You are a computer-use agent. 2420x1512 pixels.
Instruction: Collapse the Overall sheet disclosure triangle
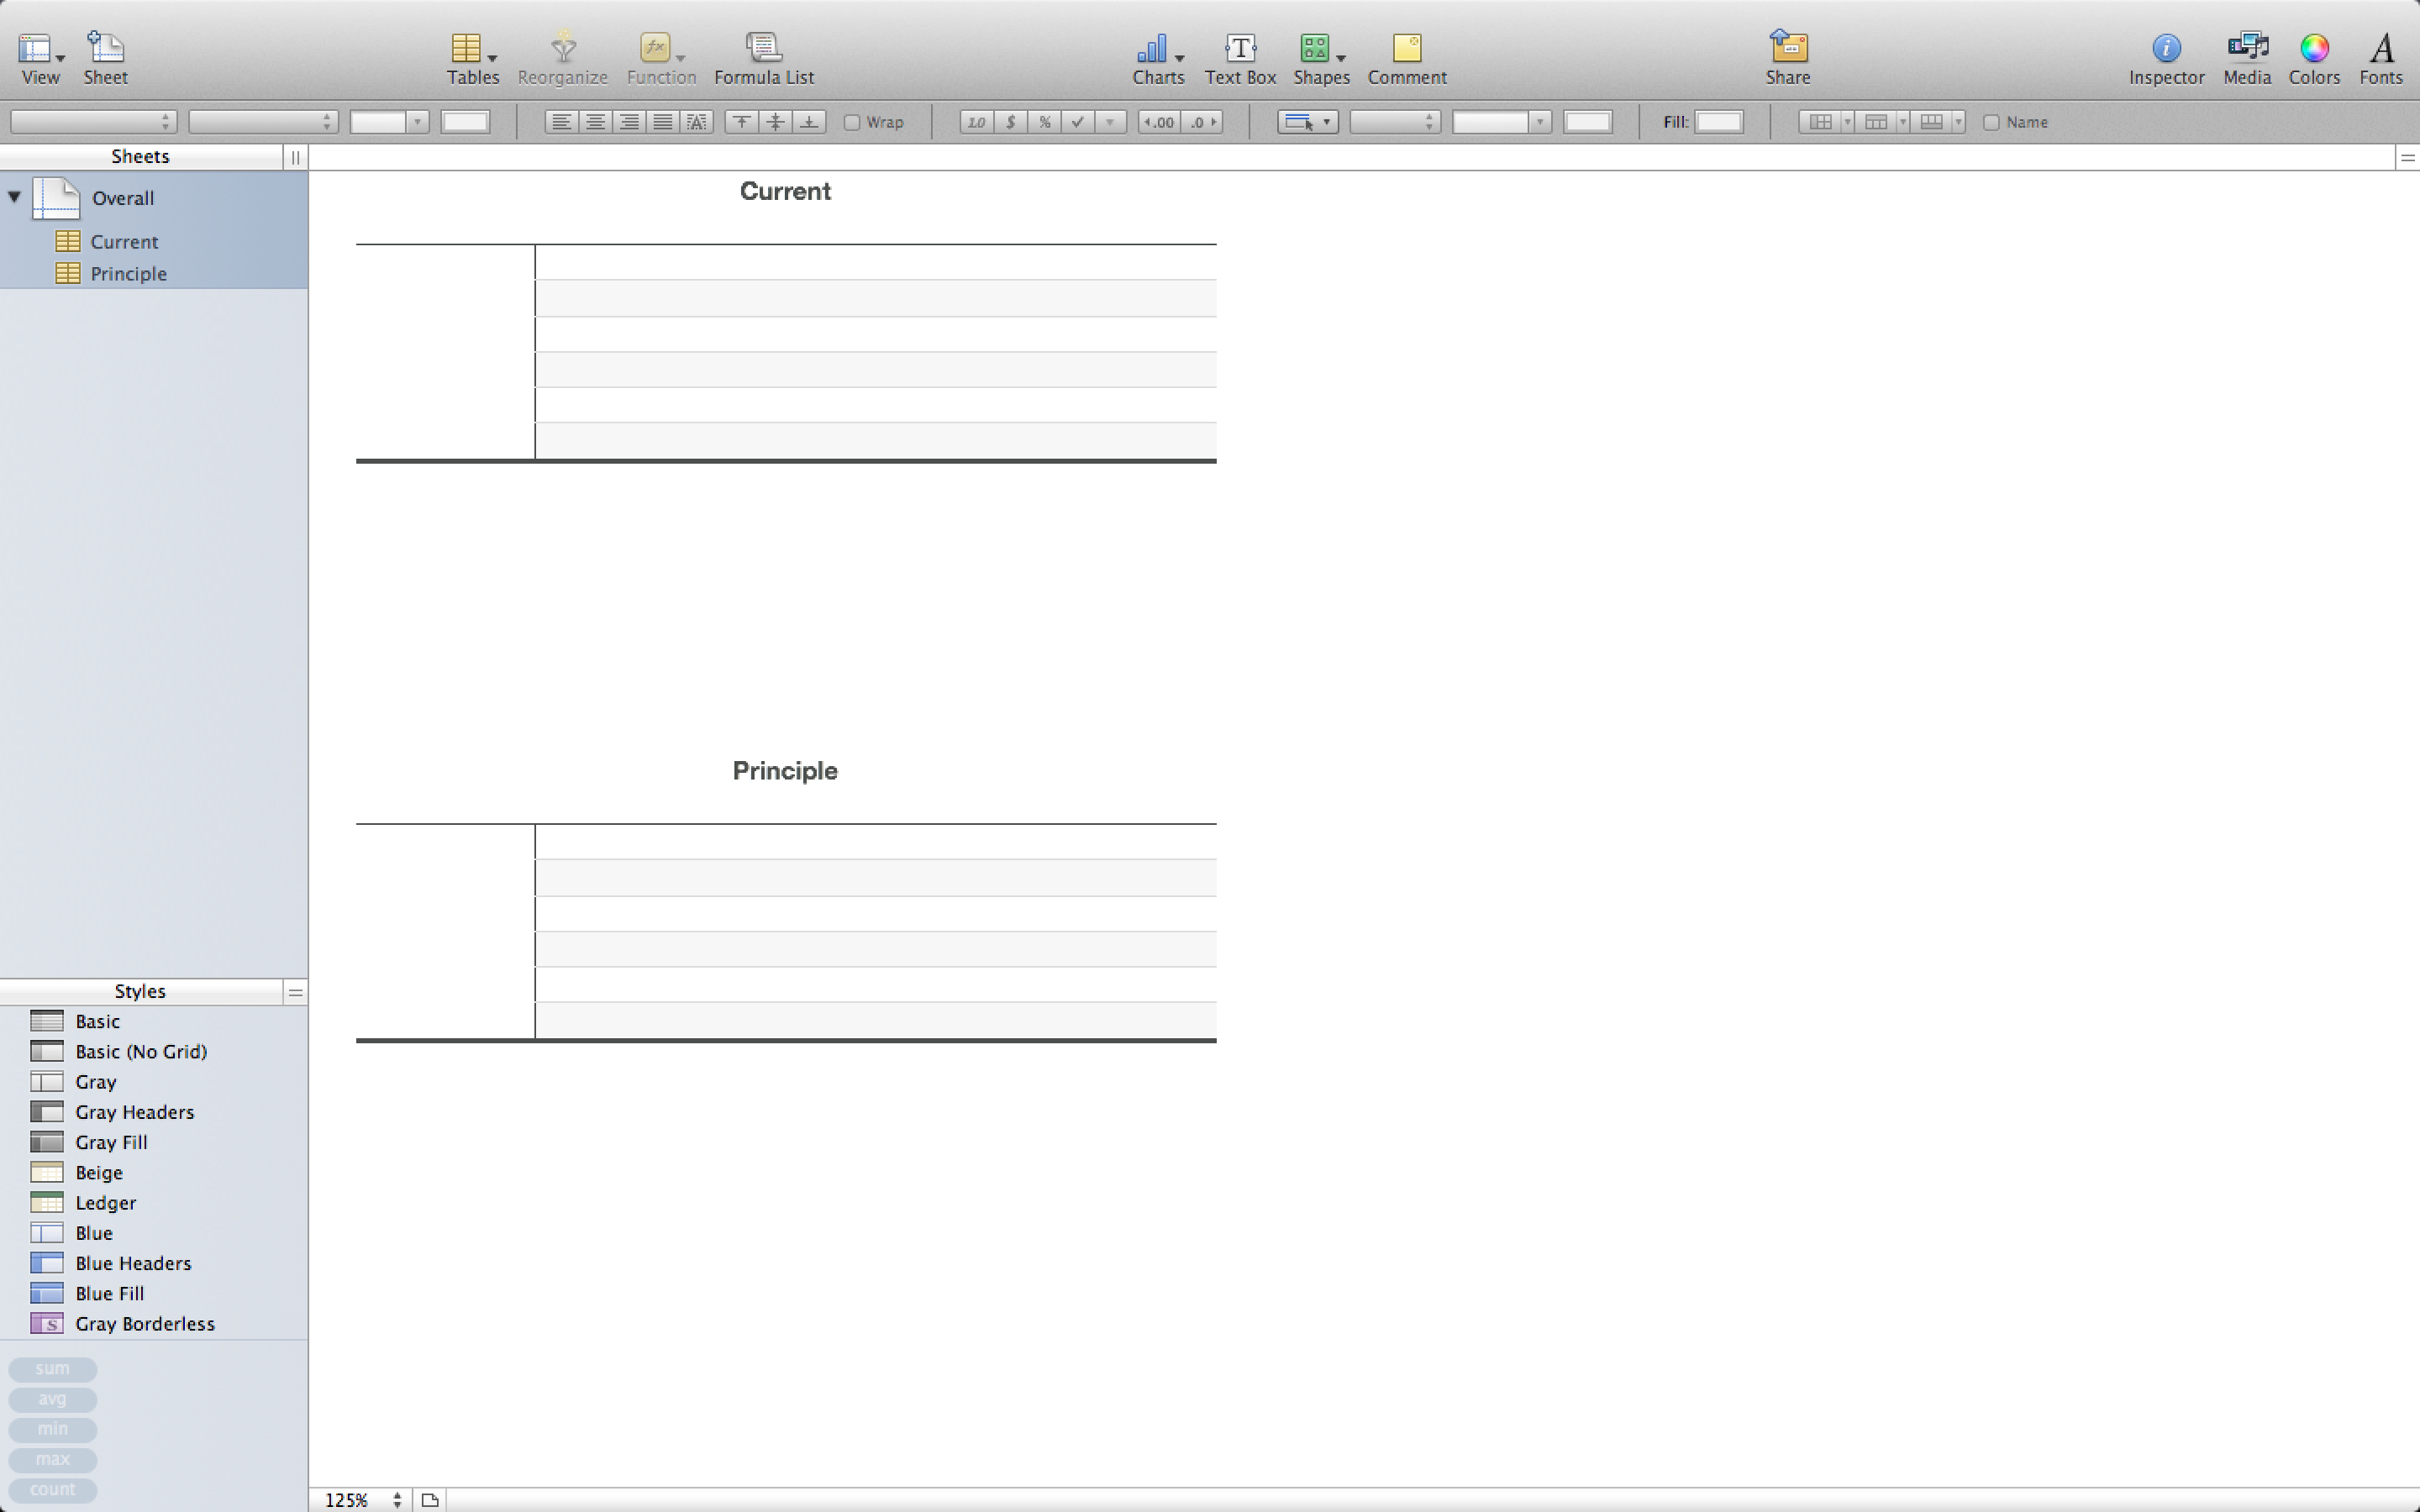click(x=15, y=197)
